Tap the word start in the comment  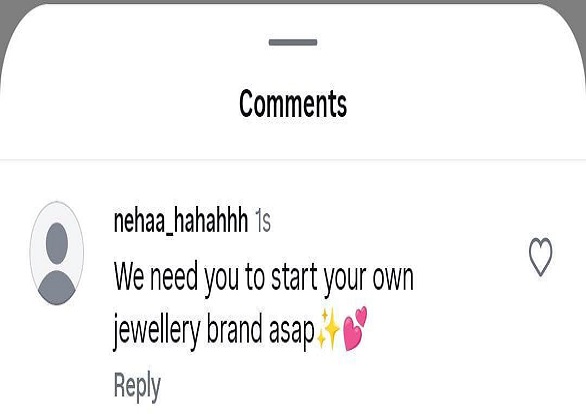294,277
